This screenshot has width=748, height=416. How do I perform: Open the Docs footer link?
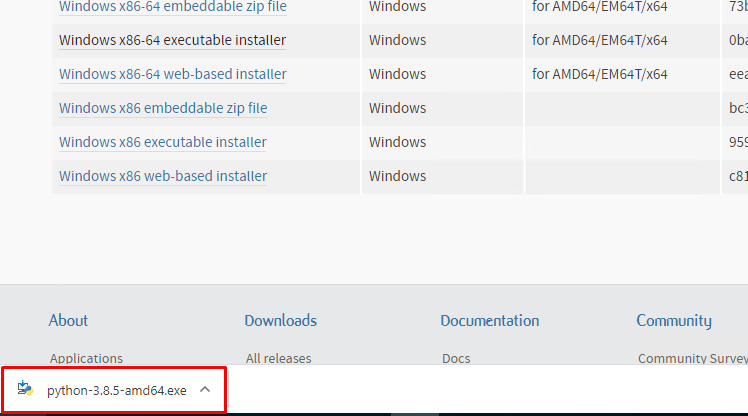[x=456, y=358]
